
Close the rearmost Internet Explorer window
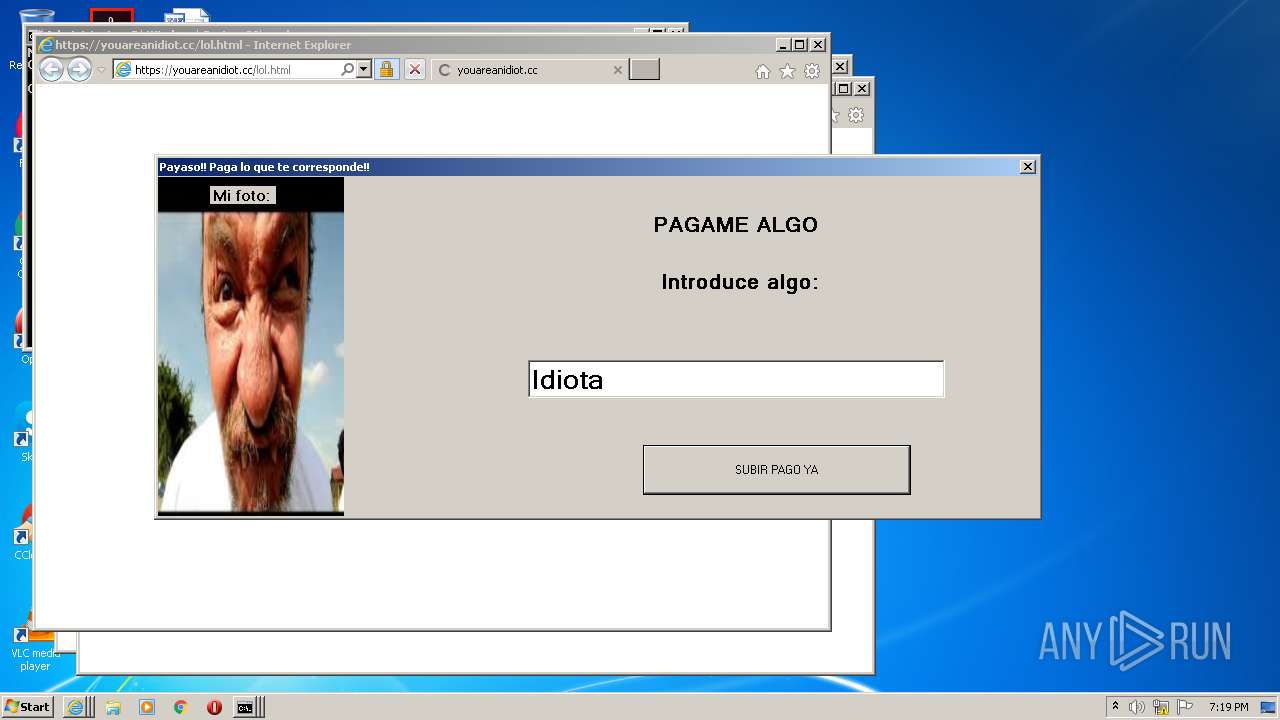862,89
